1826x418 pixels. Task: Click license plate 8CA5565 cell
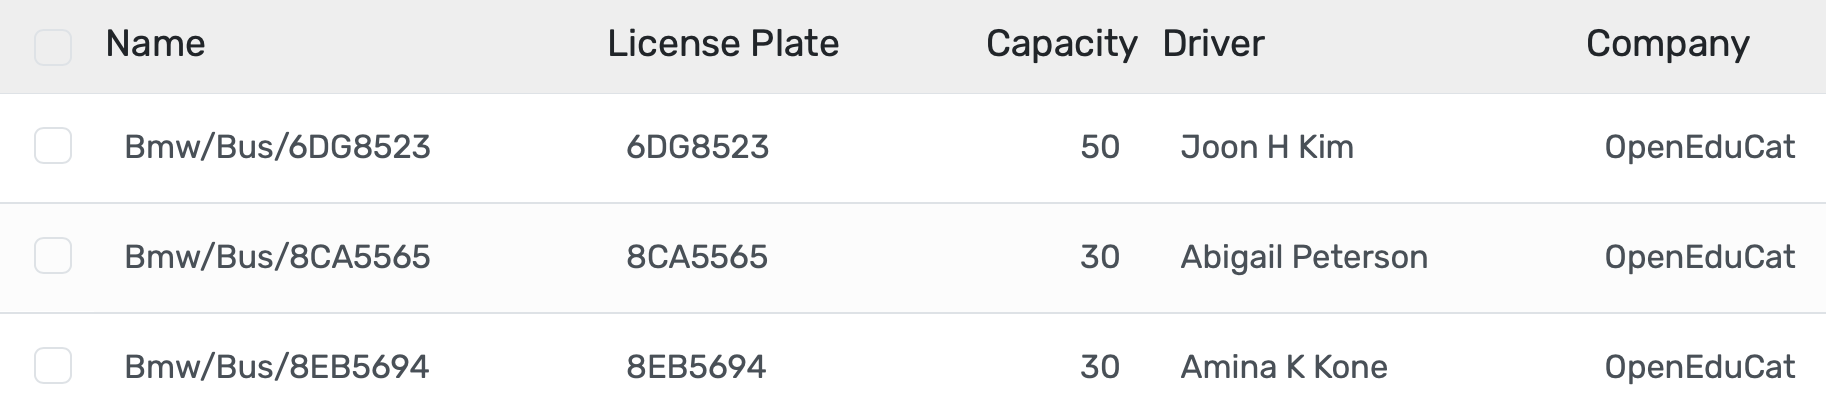click(x=697, y=258)
